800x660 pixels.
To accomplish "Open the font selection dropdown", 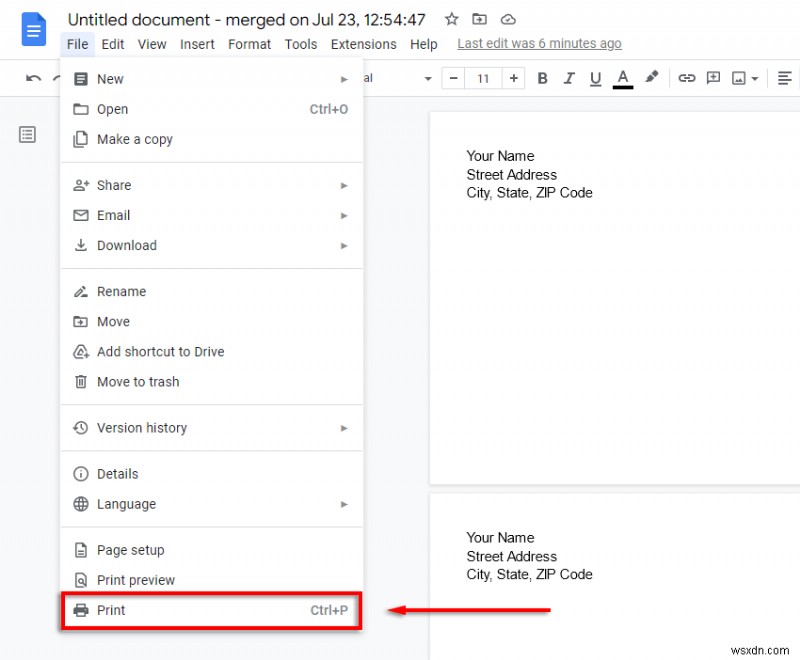I will click(428, 78).
